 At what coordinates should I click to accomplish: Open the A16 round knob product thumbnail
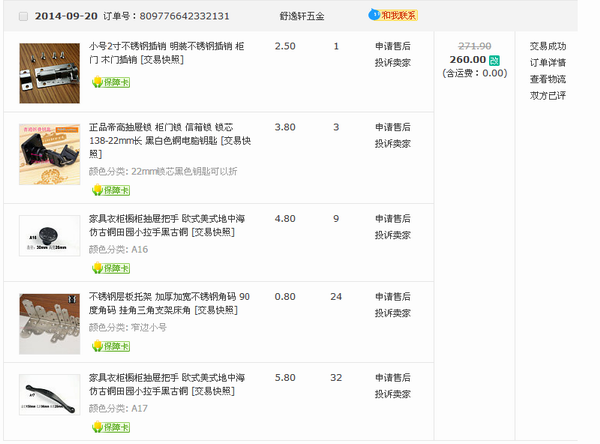[49, 236]
